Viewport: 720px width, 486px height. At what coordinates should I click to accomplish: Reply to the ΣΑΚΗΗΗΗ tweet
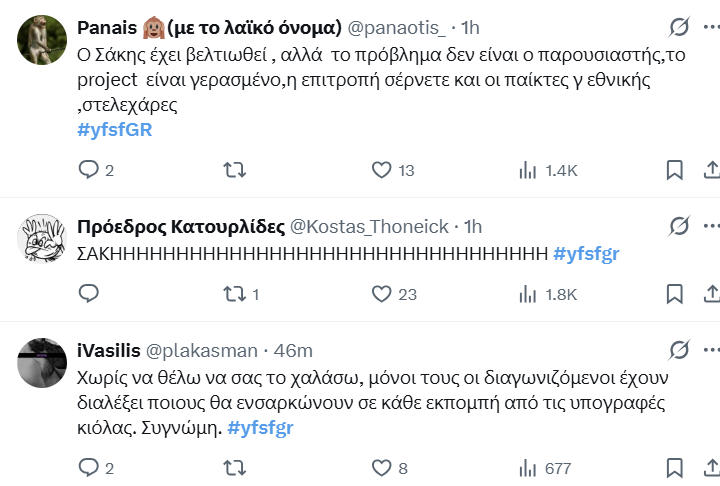[89, 294]
